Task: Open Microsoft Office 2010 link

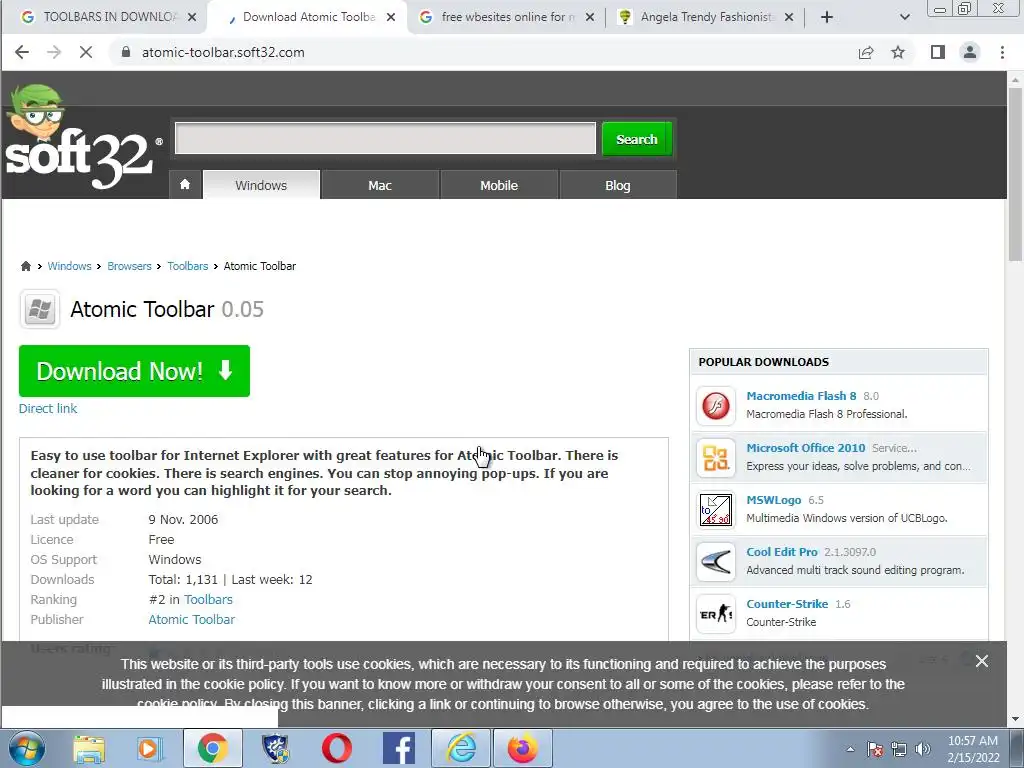Action: click(x=806, y=448)
